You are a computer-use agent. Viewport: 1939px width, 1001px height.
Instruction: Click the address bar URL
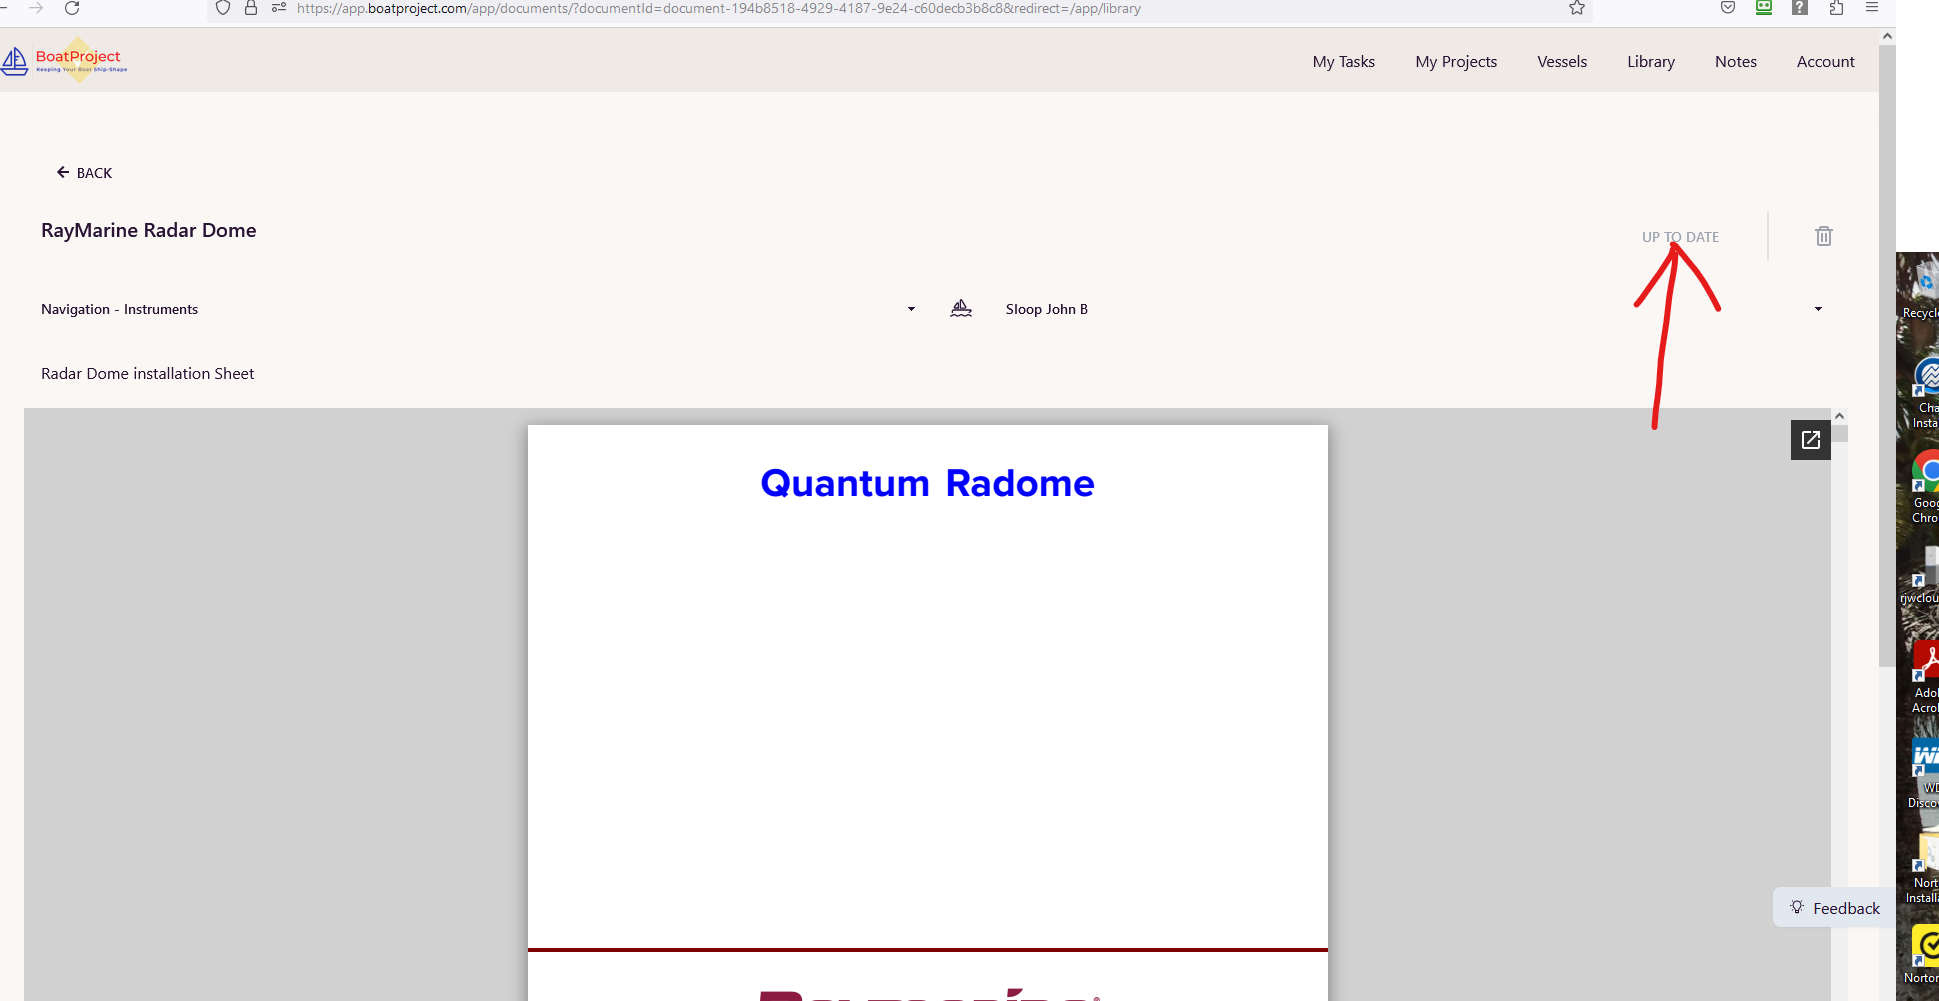718,8
